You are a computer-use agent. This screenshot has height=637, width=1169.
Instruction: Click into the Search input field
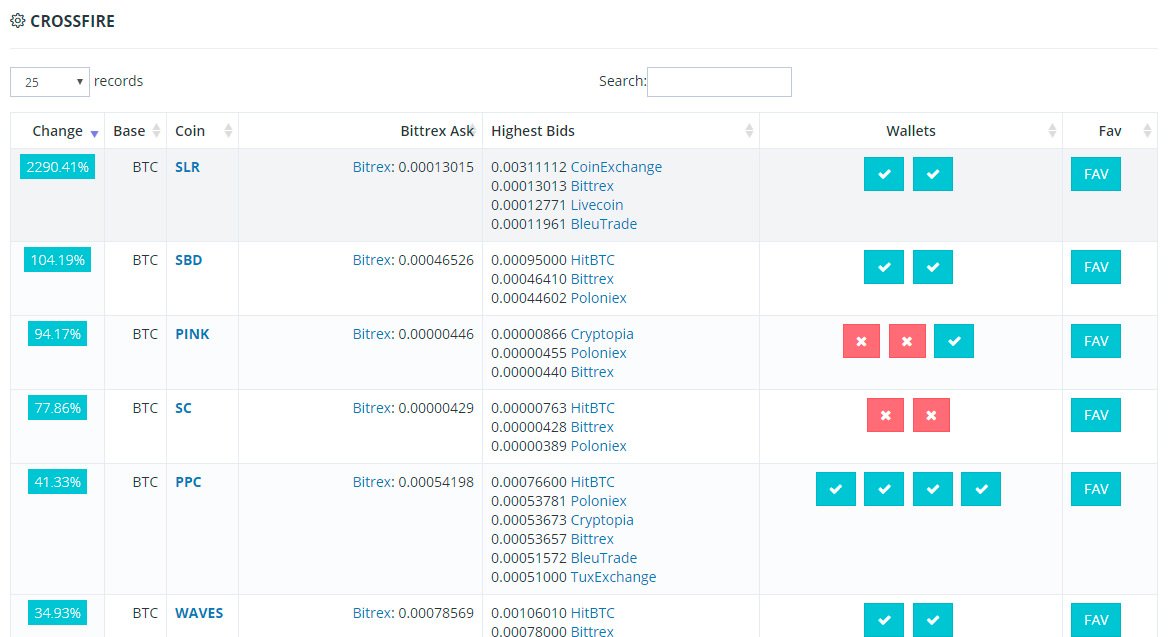click(719, 82)
